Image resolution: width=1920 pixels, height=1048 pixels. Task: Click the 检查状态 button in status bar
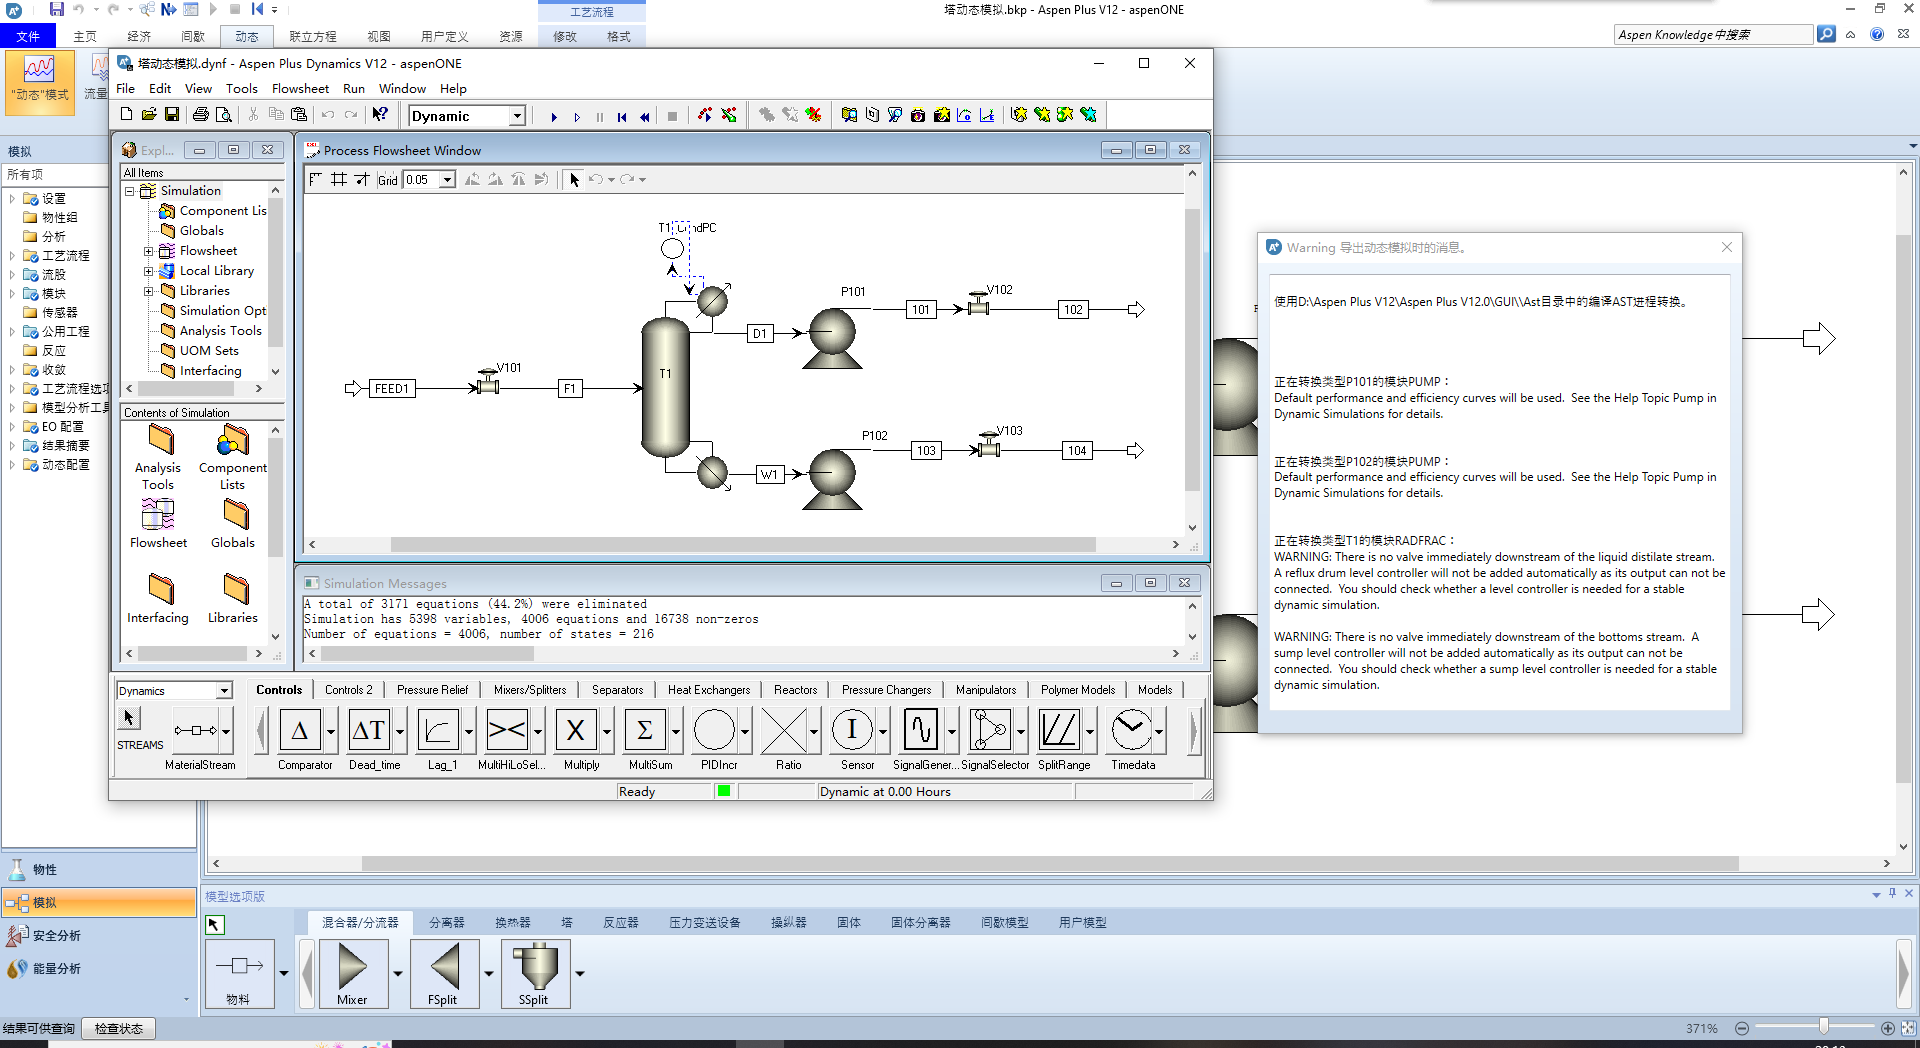pyautogui.click(x=119, y=1029)
